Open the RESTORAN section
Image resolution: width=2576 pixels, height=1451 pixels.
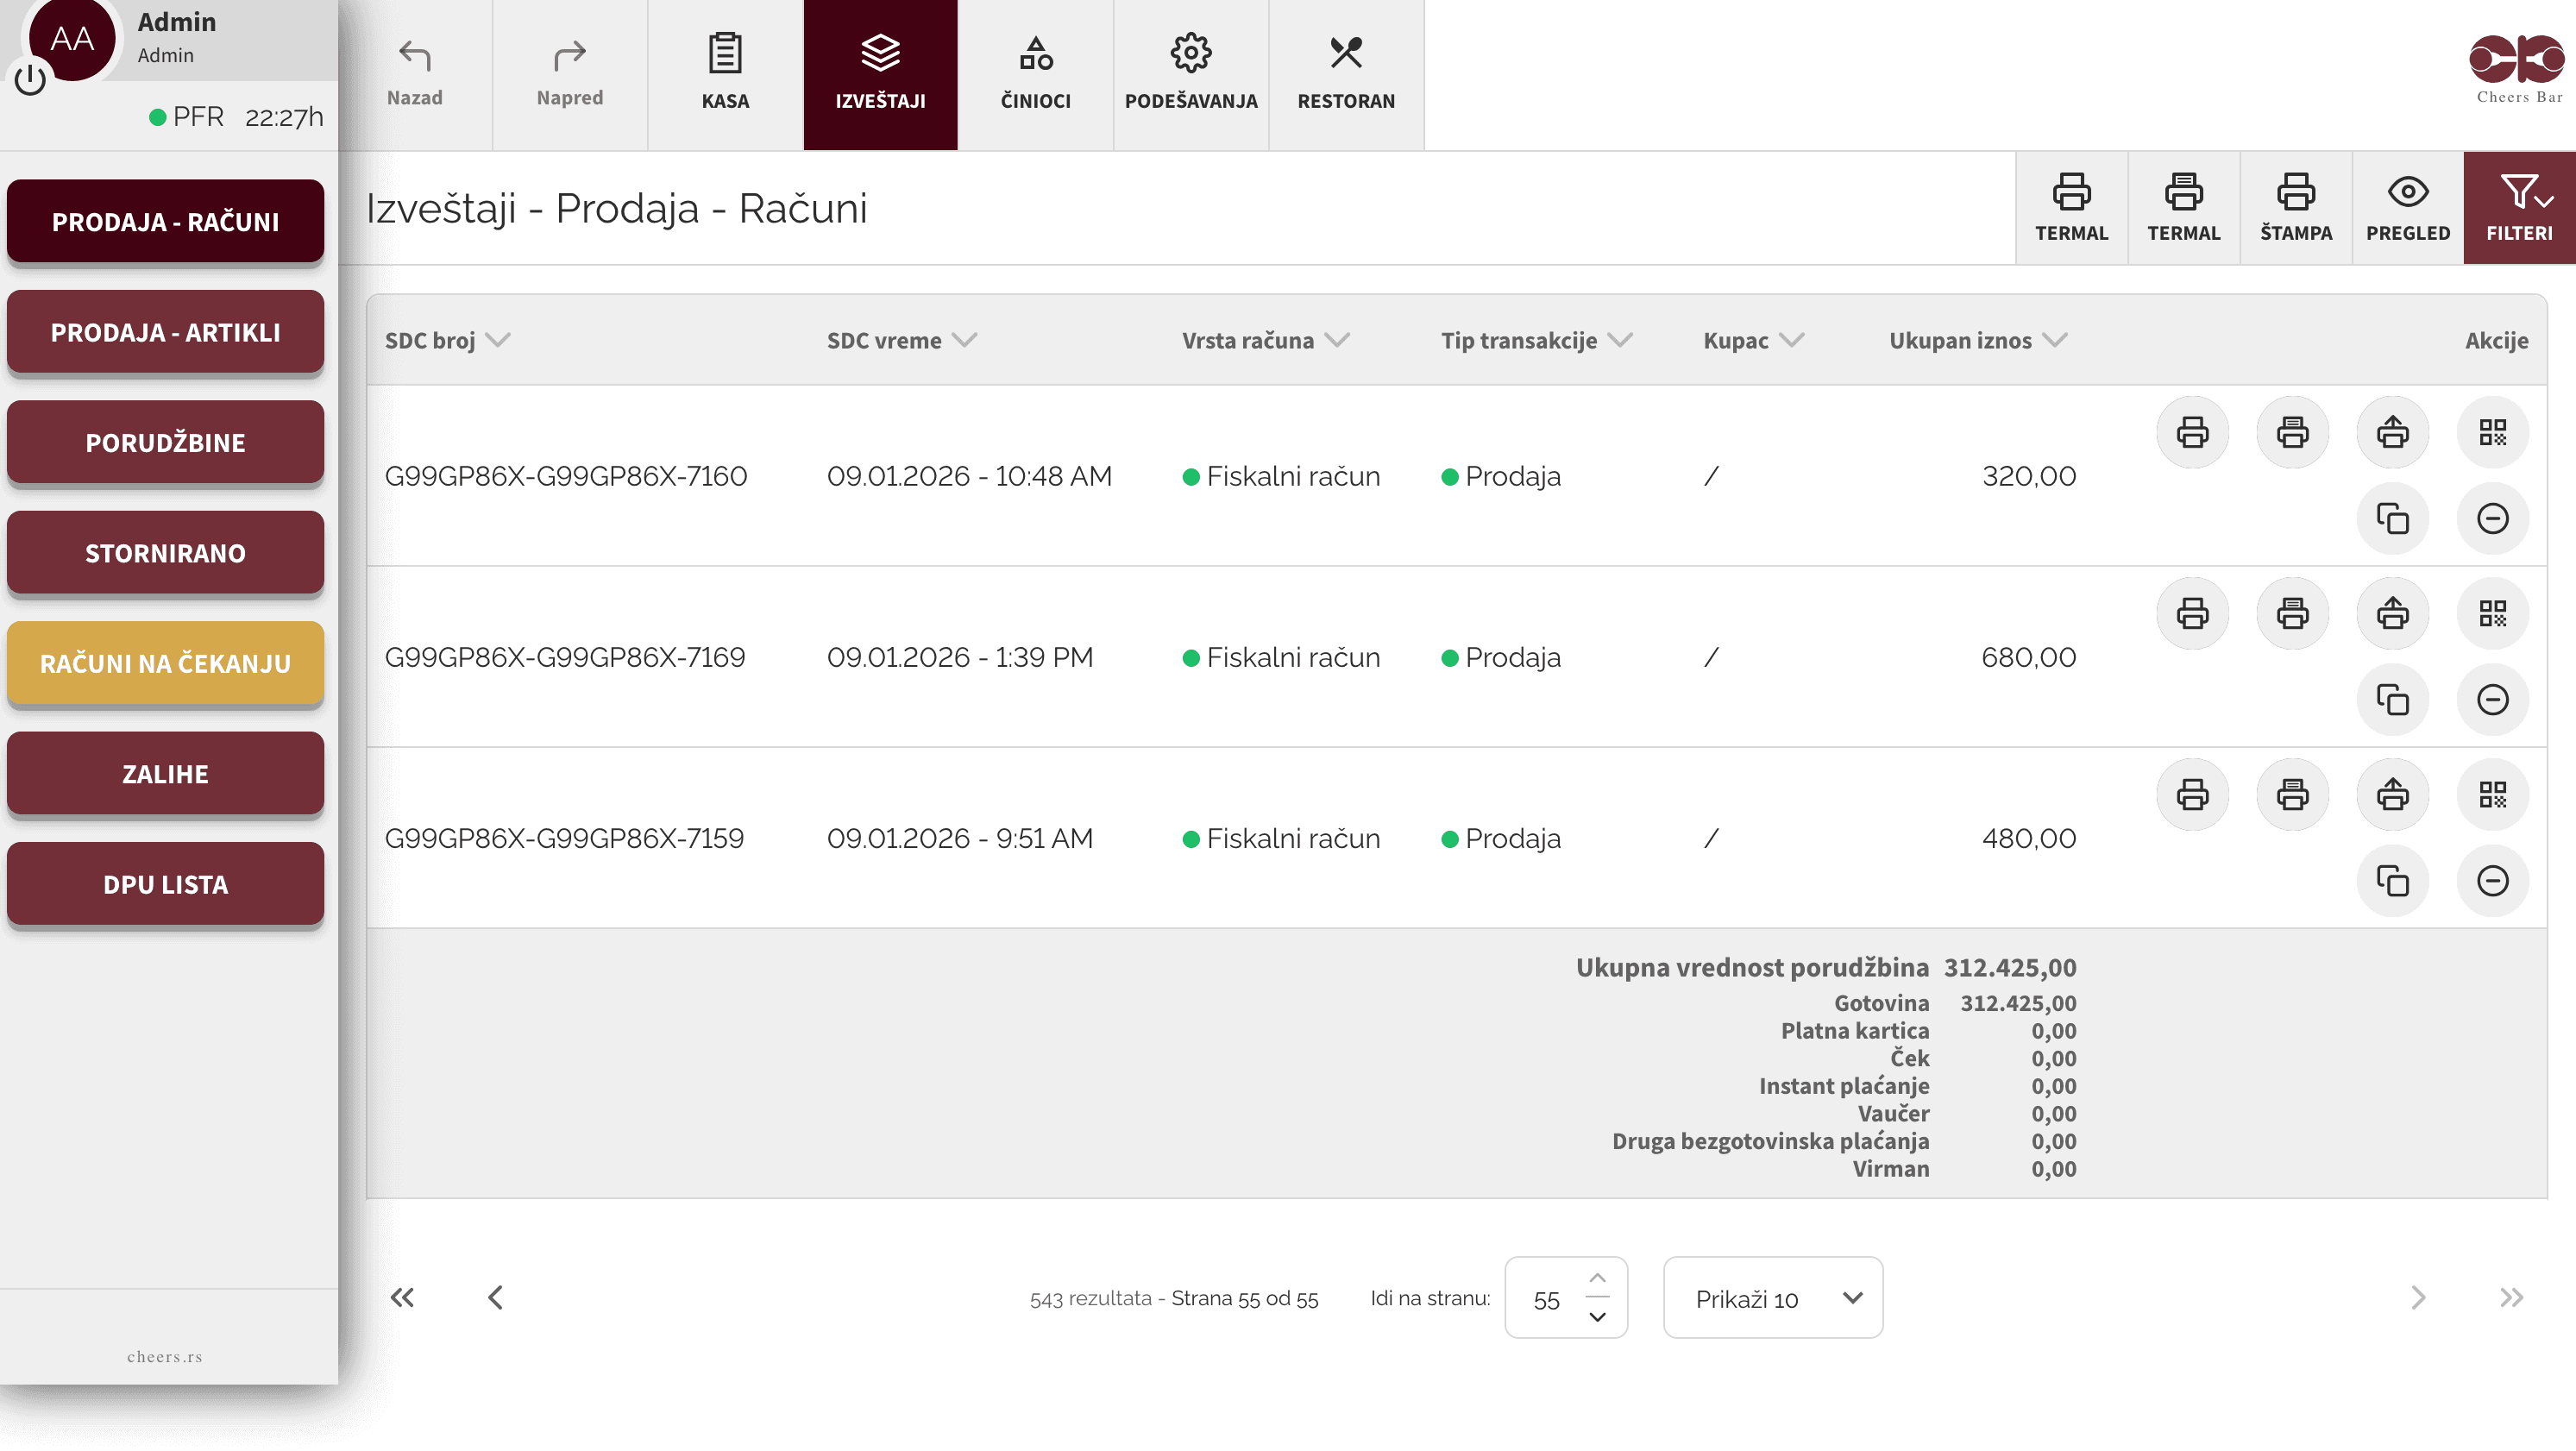click(1346, 74)
